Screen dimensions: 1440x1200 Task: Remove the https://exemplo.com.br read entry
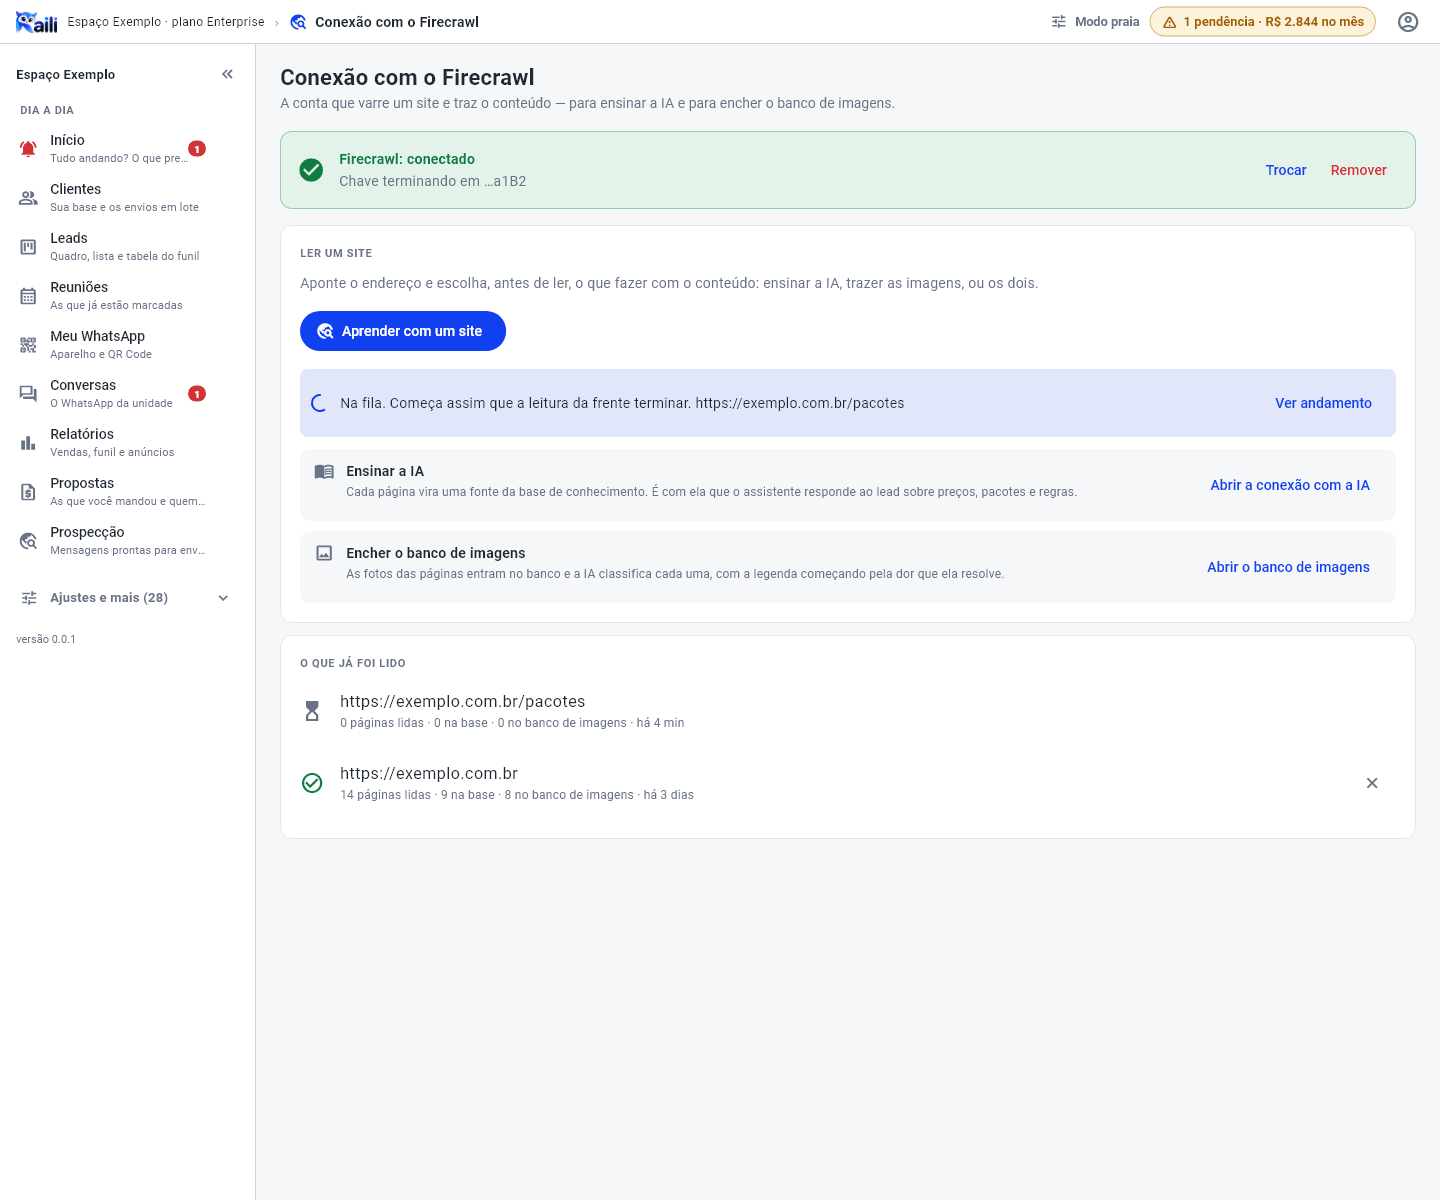(x=1372, y=783)
